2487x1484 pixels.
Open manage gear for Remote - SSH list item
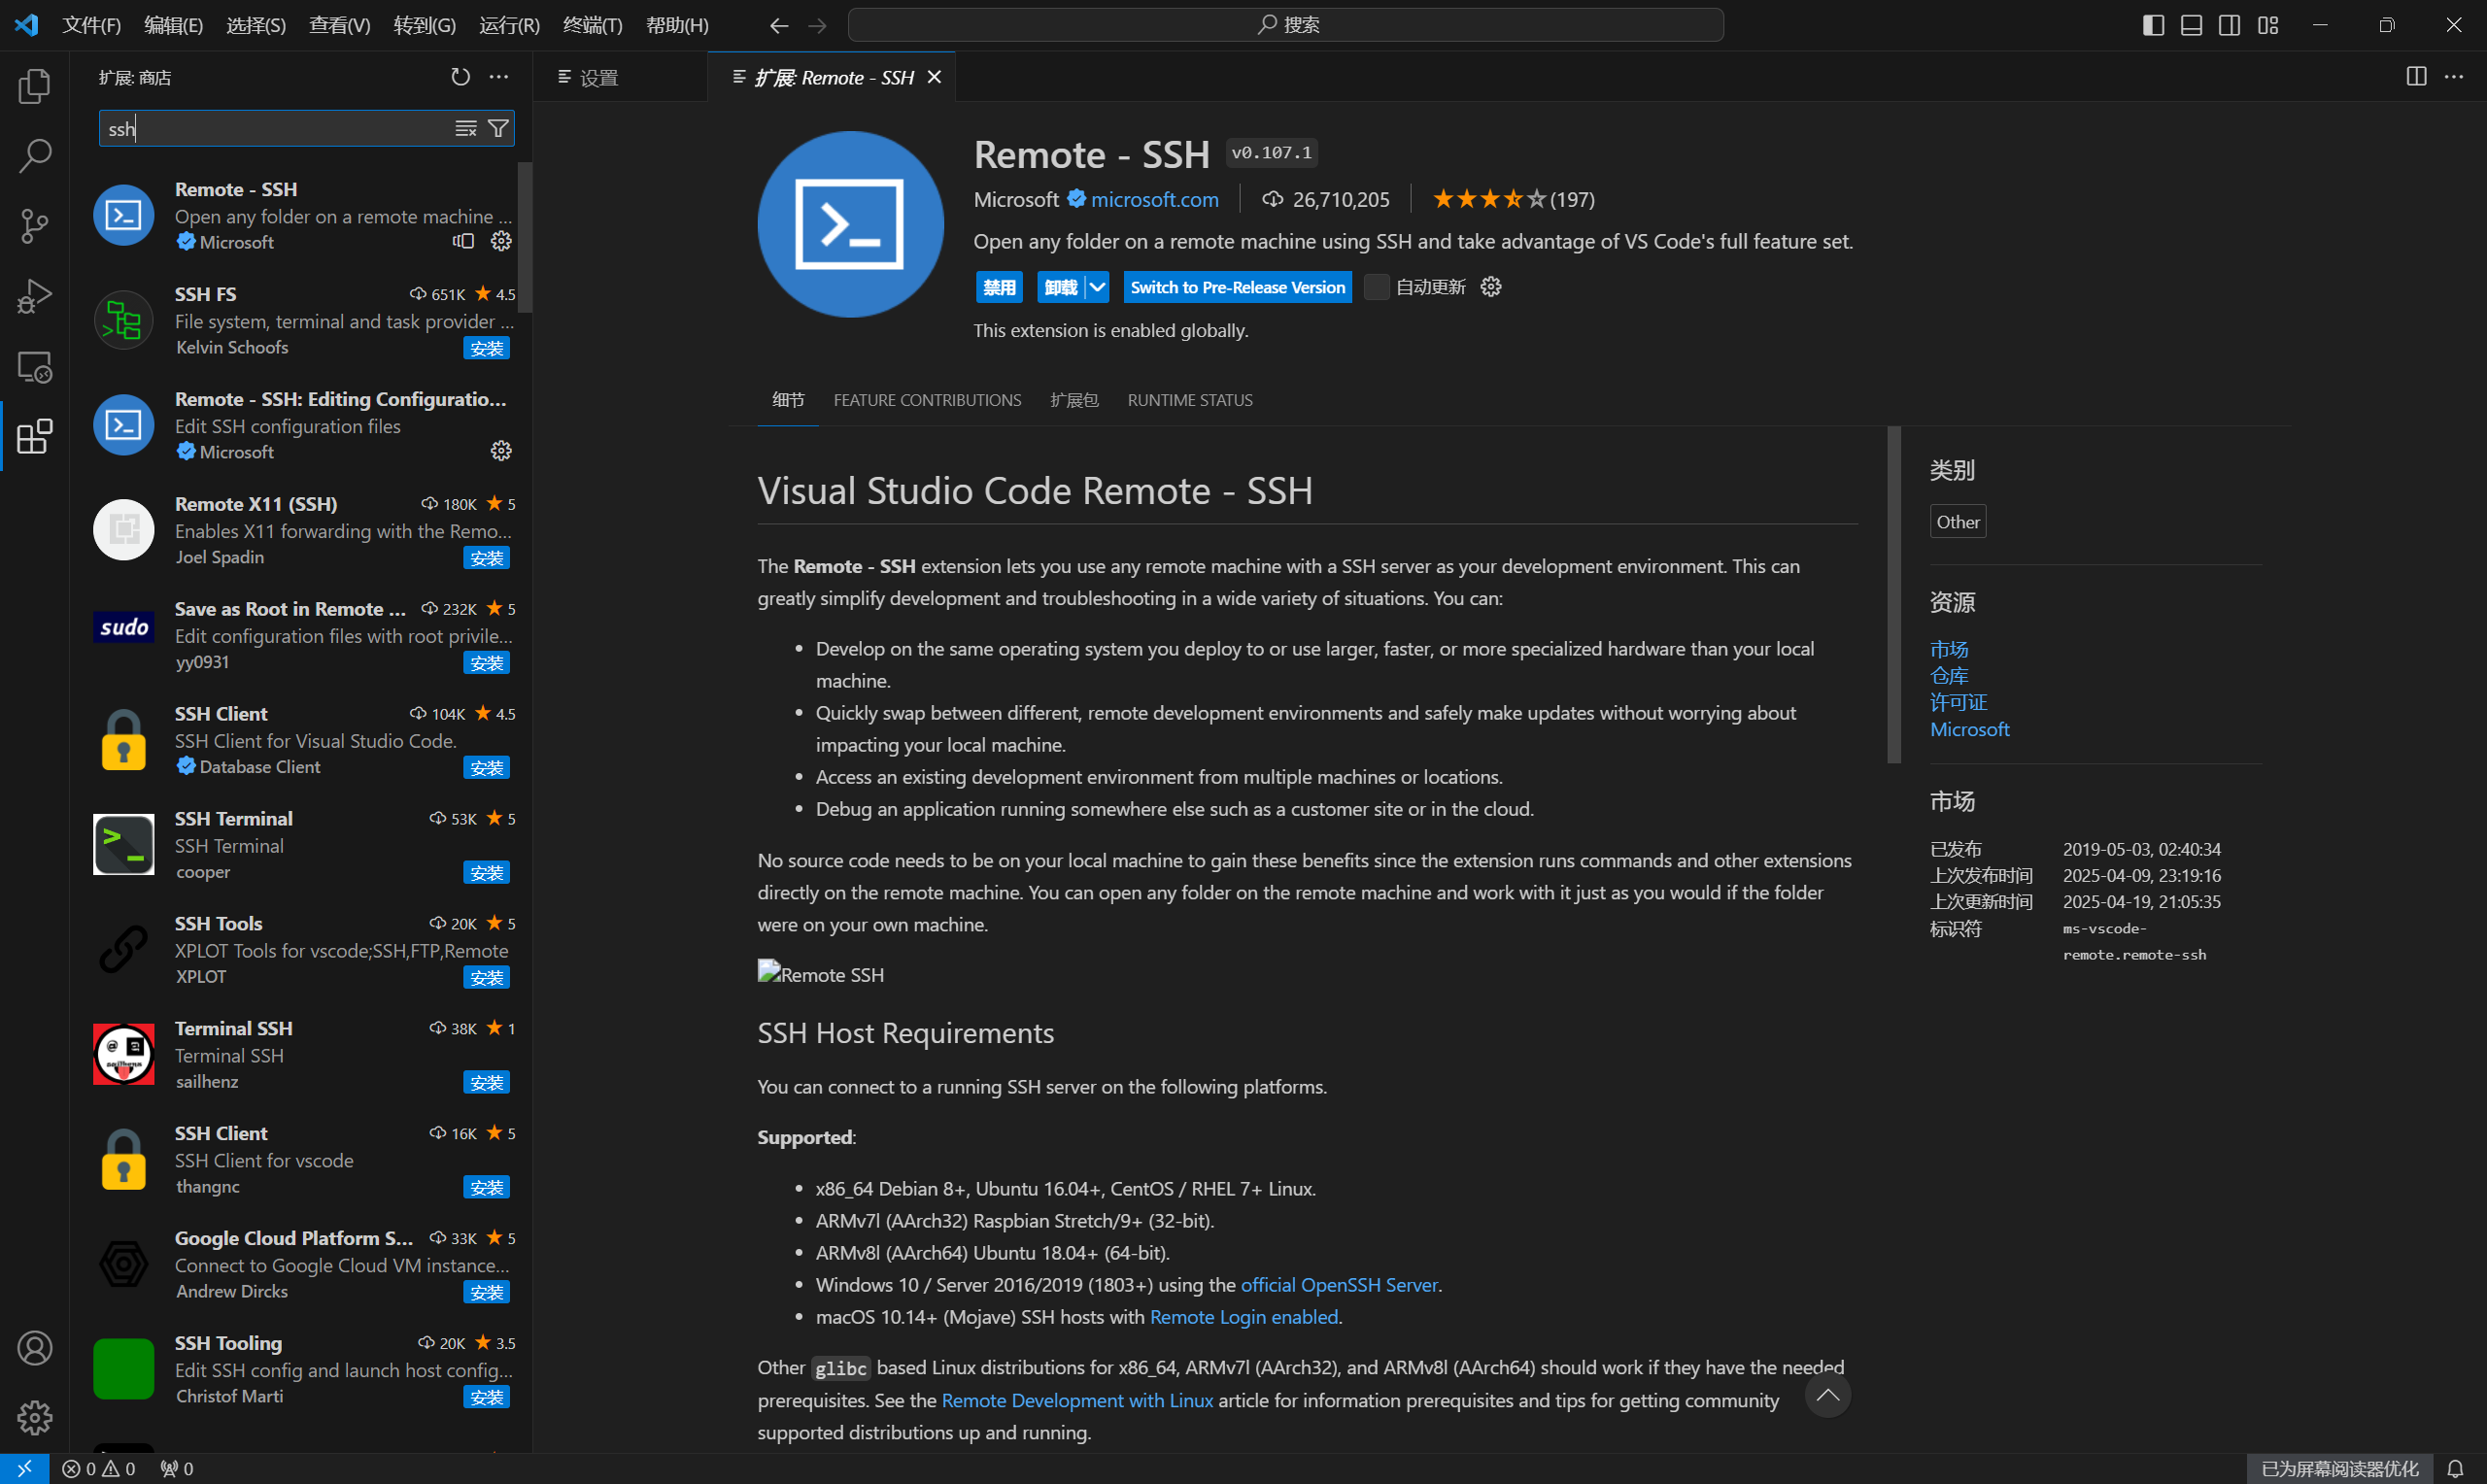point(501,241)
